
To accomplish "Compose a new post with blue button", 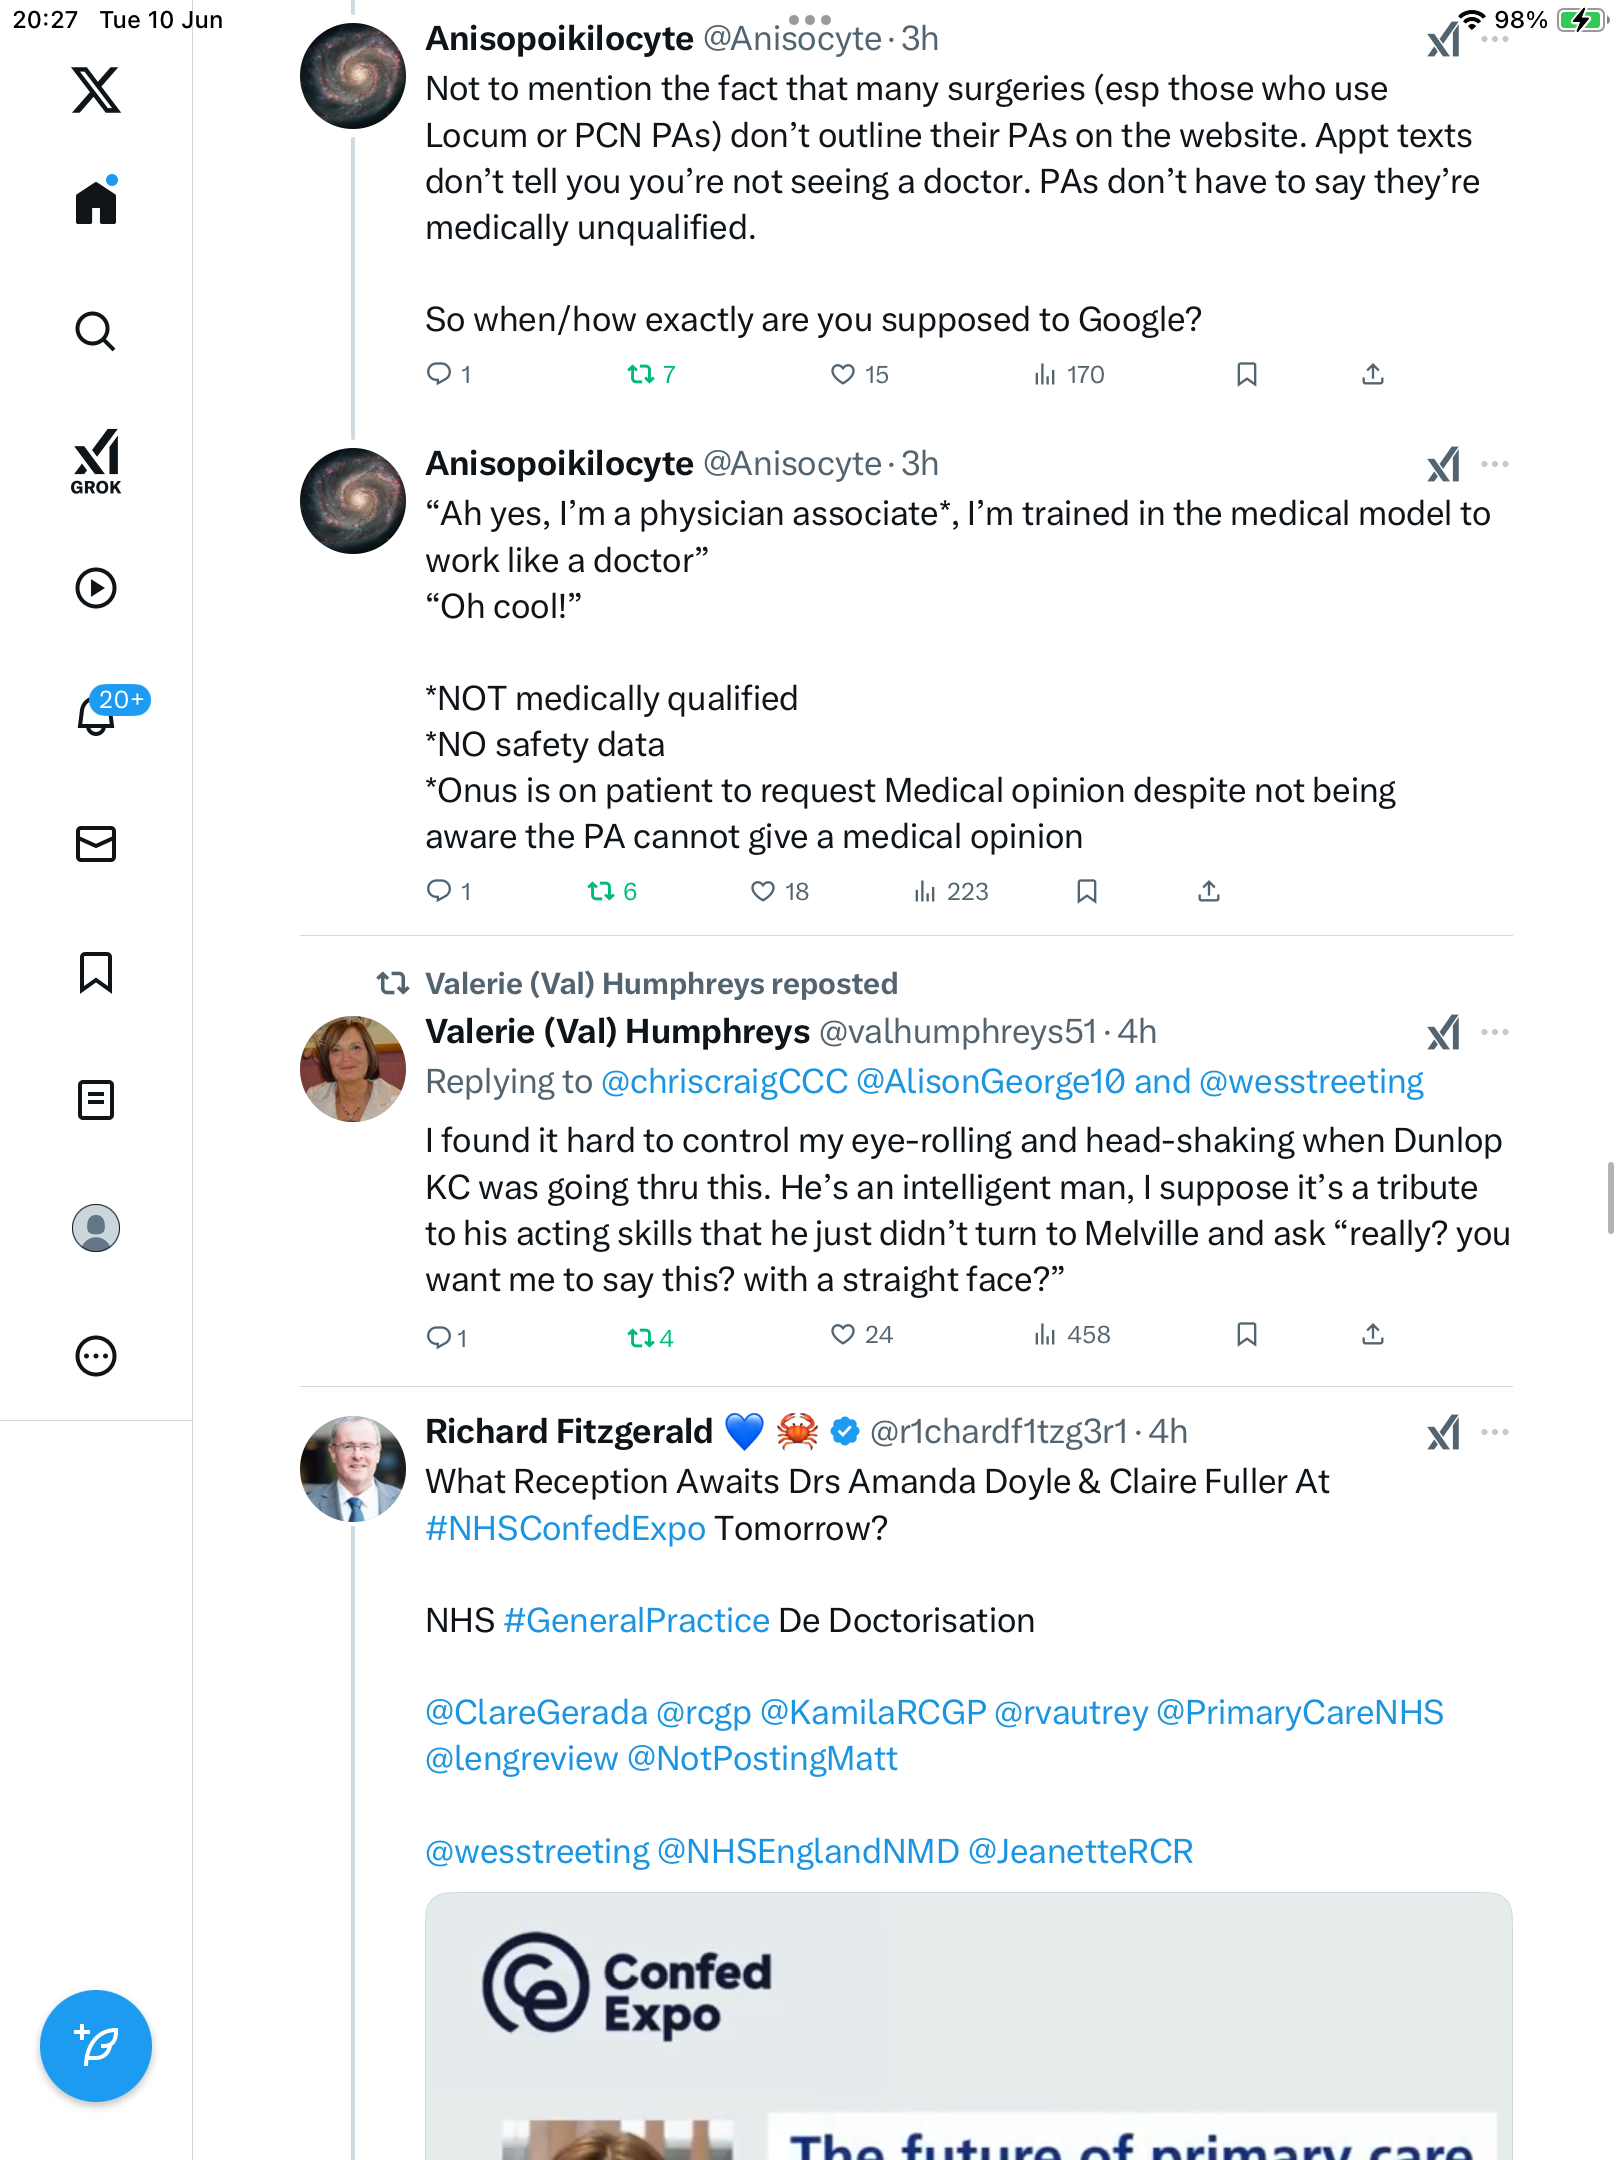I will pyautogui.click(x=96, y=2046).
